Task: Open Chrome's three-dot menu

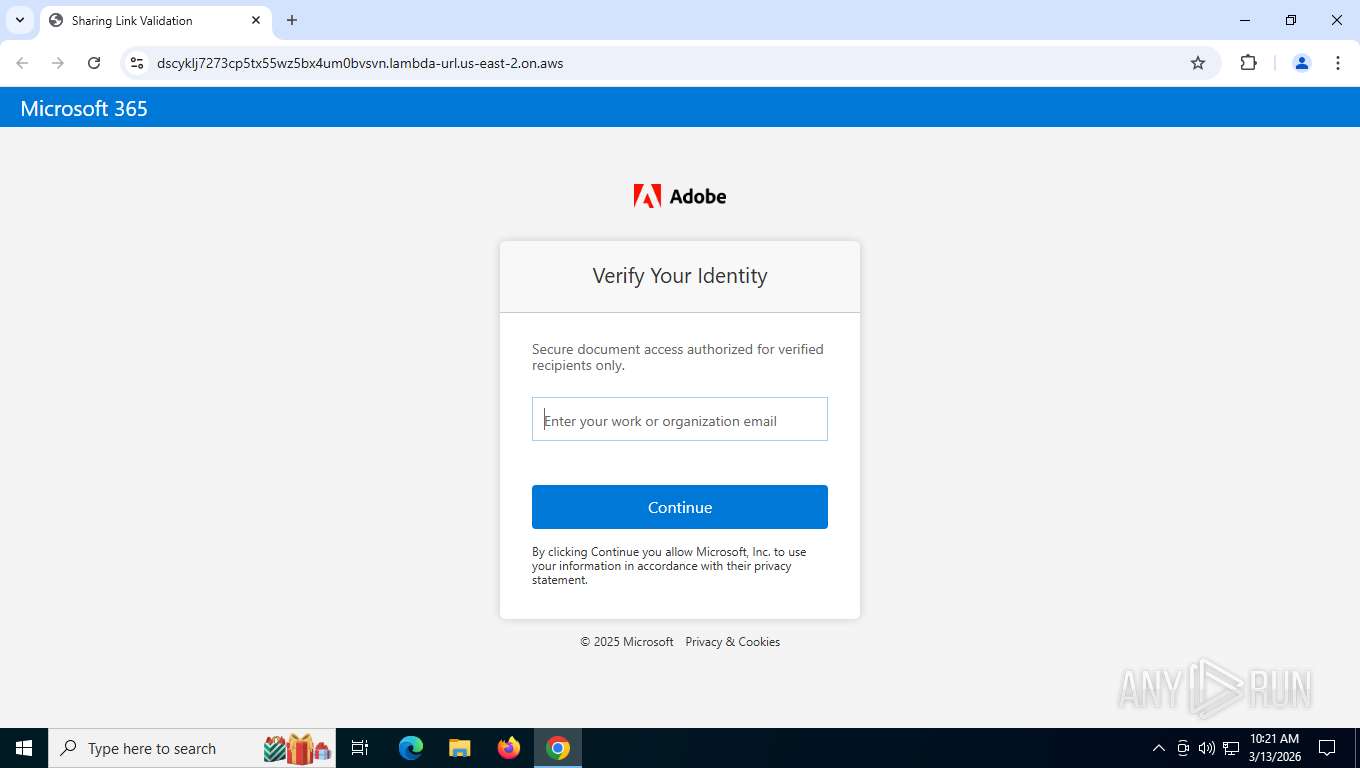Action: 1338,63
